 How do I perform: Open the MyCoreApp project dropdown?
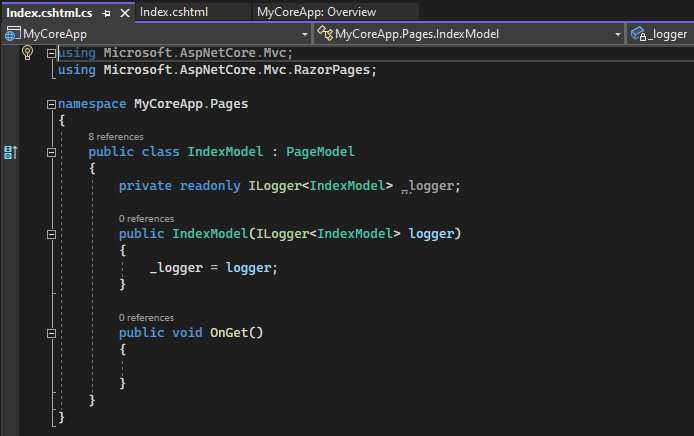305,34
